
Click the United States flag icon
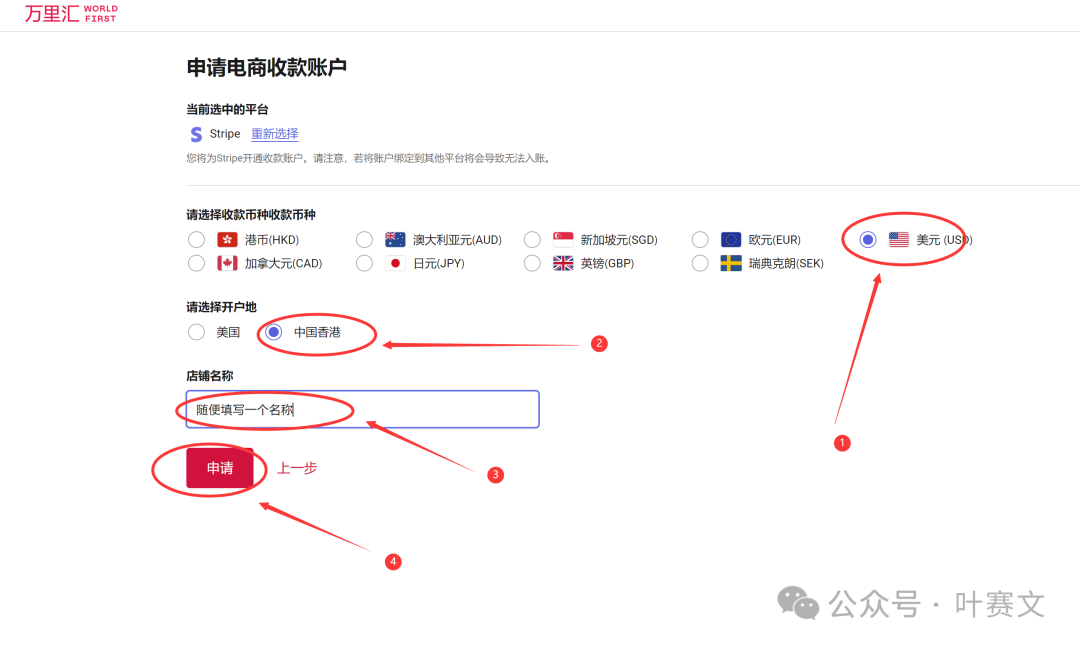(x=899, y=240)
